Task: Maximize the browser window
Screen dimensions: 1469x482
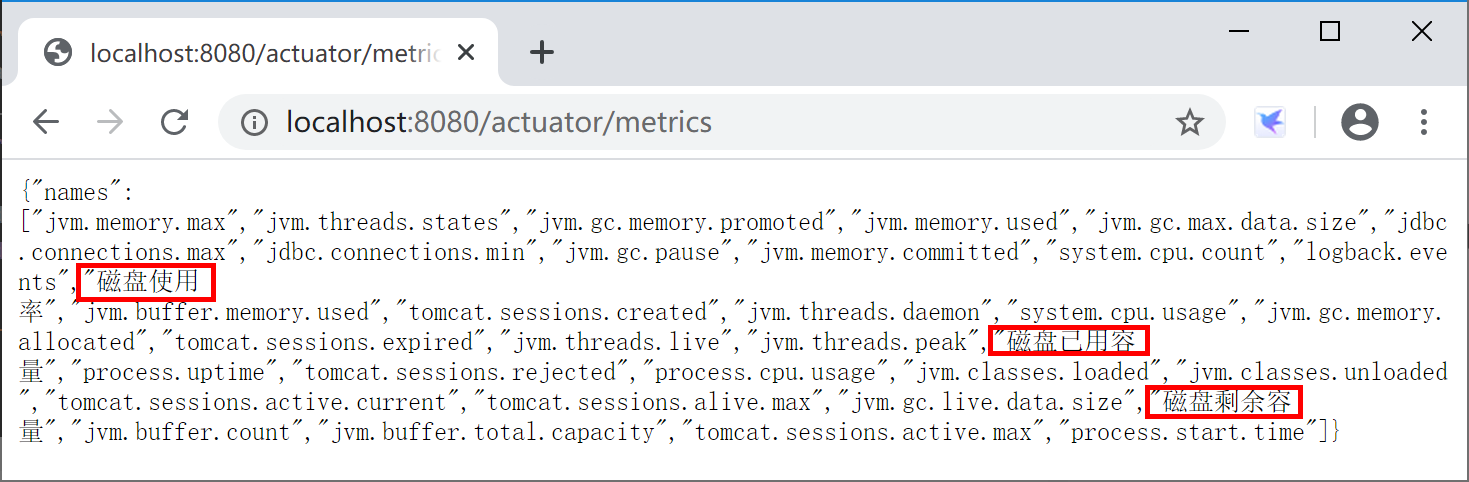Action: 1330,32
